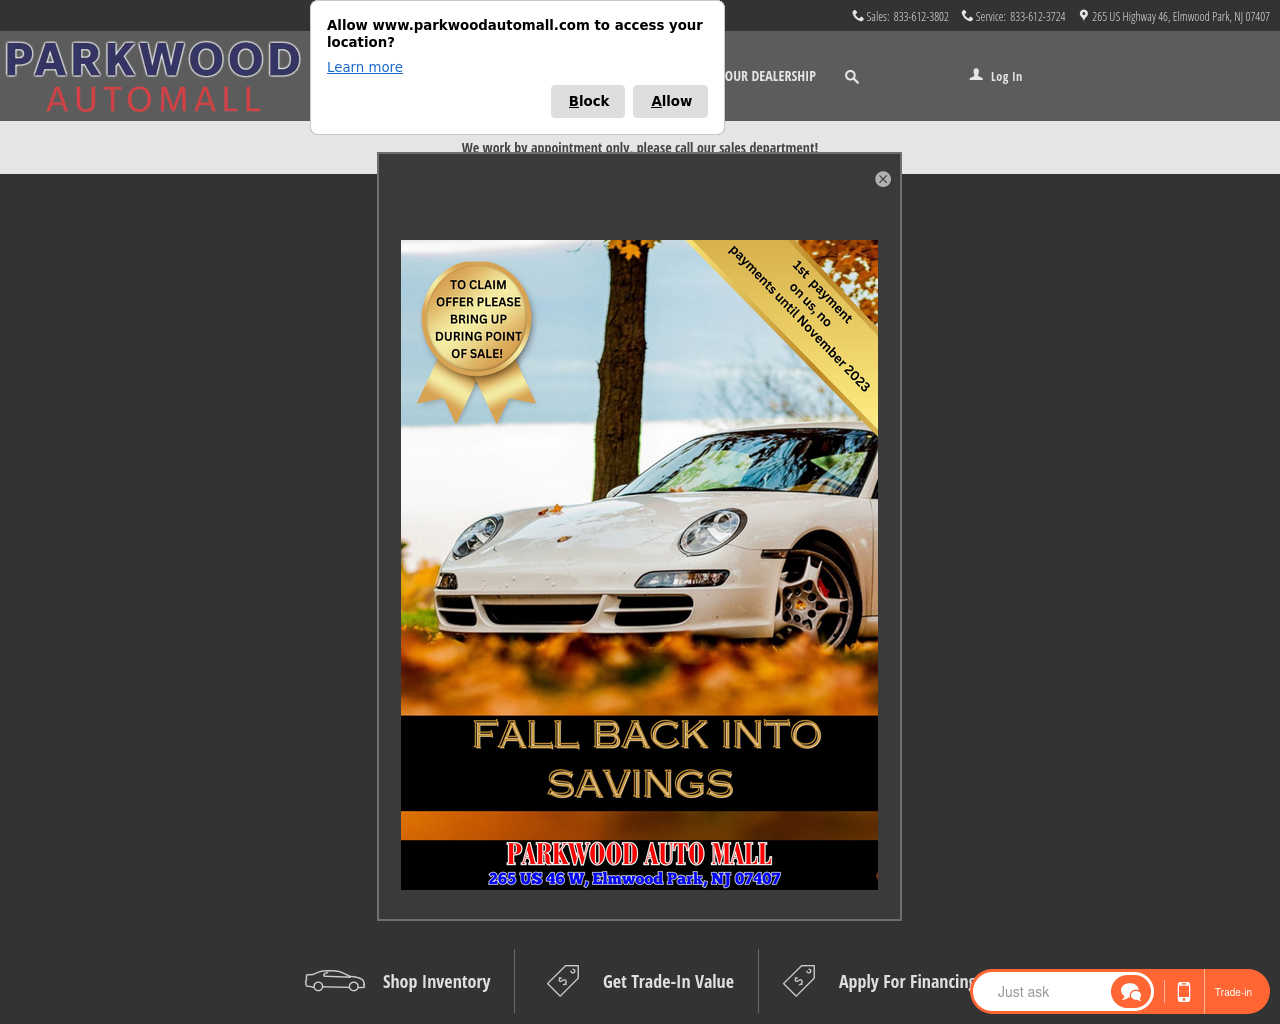Click the car icon beside Shop Inventory
1280x1024 pixels.
pos(335,981)
